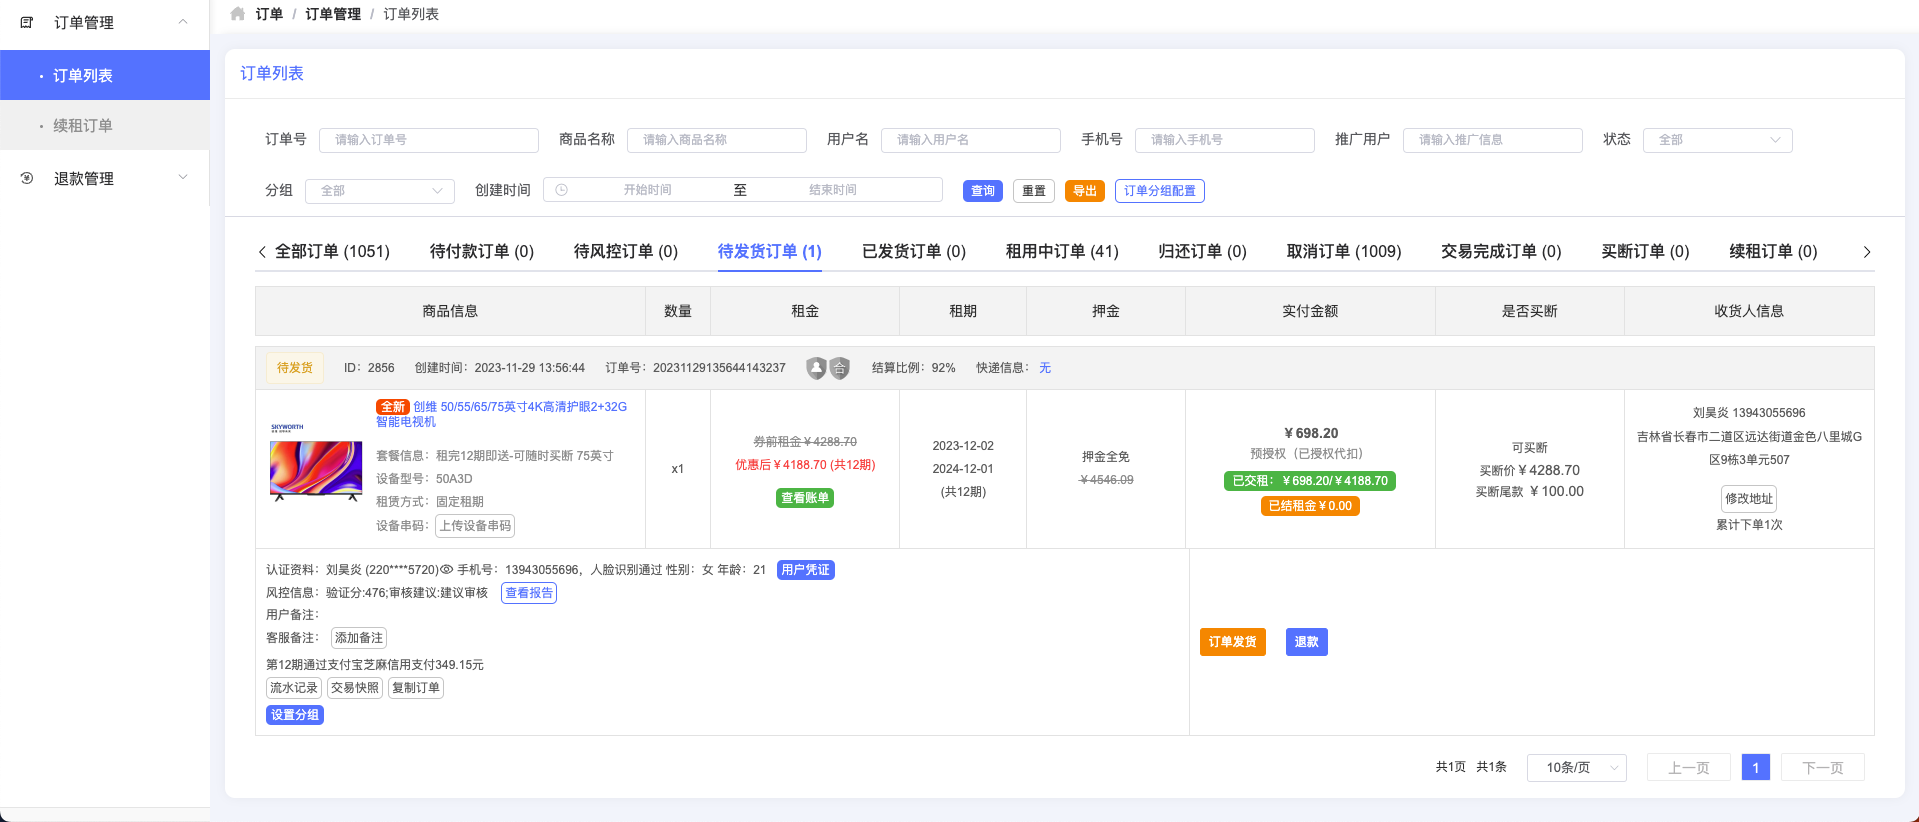The image size is (1919, 822).
Task: Click 设置分组 button
Action: (295, 715)
